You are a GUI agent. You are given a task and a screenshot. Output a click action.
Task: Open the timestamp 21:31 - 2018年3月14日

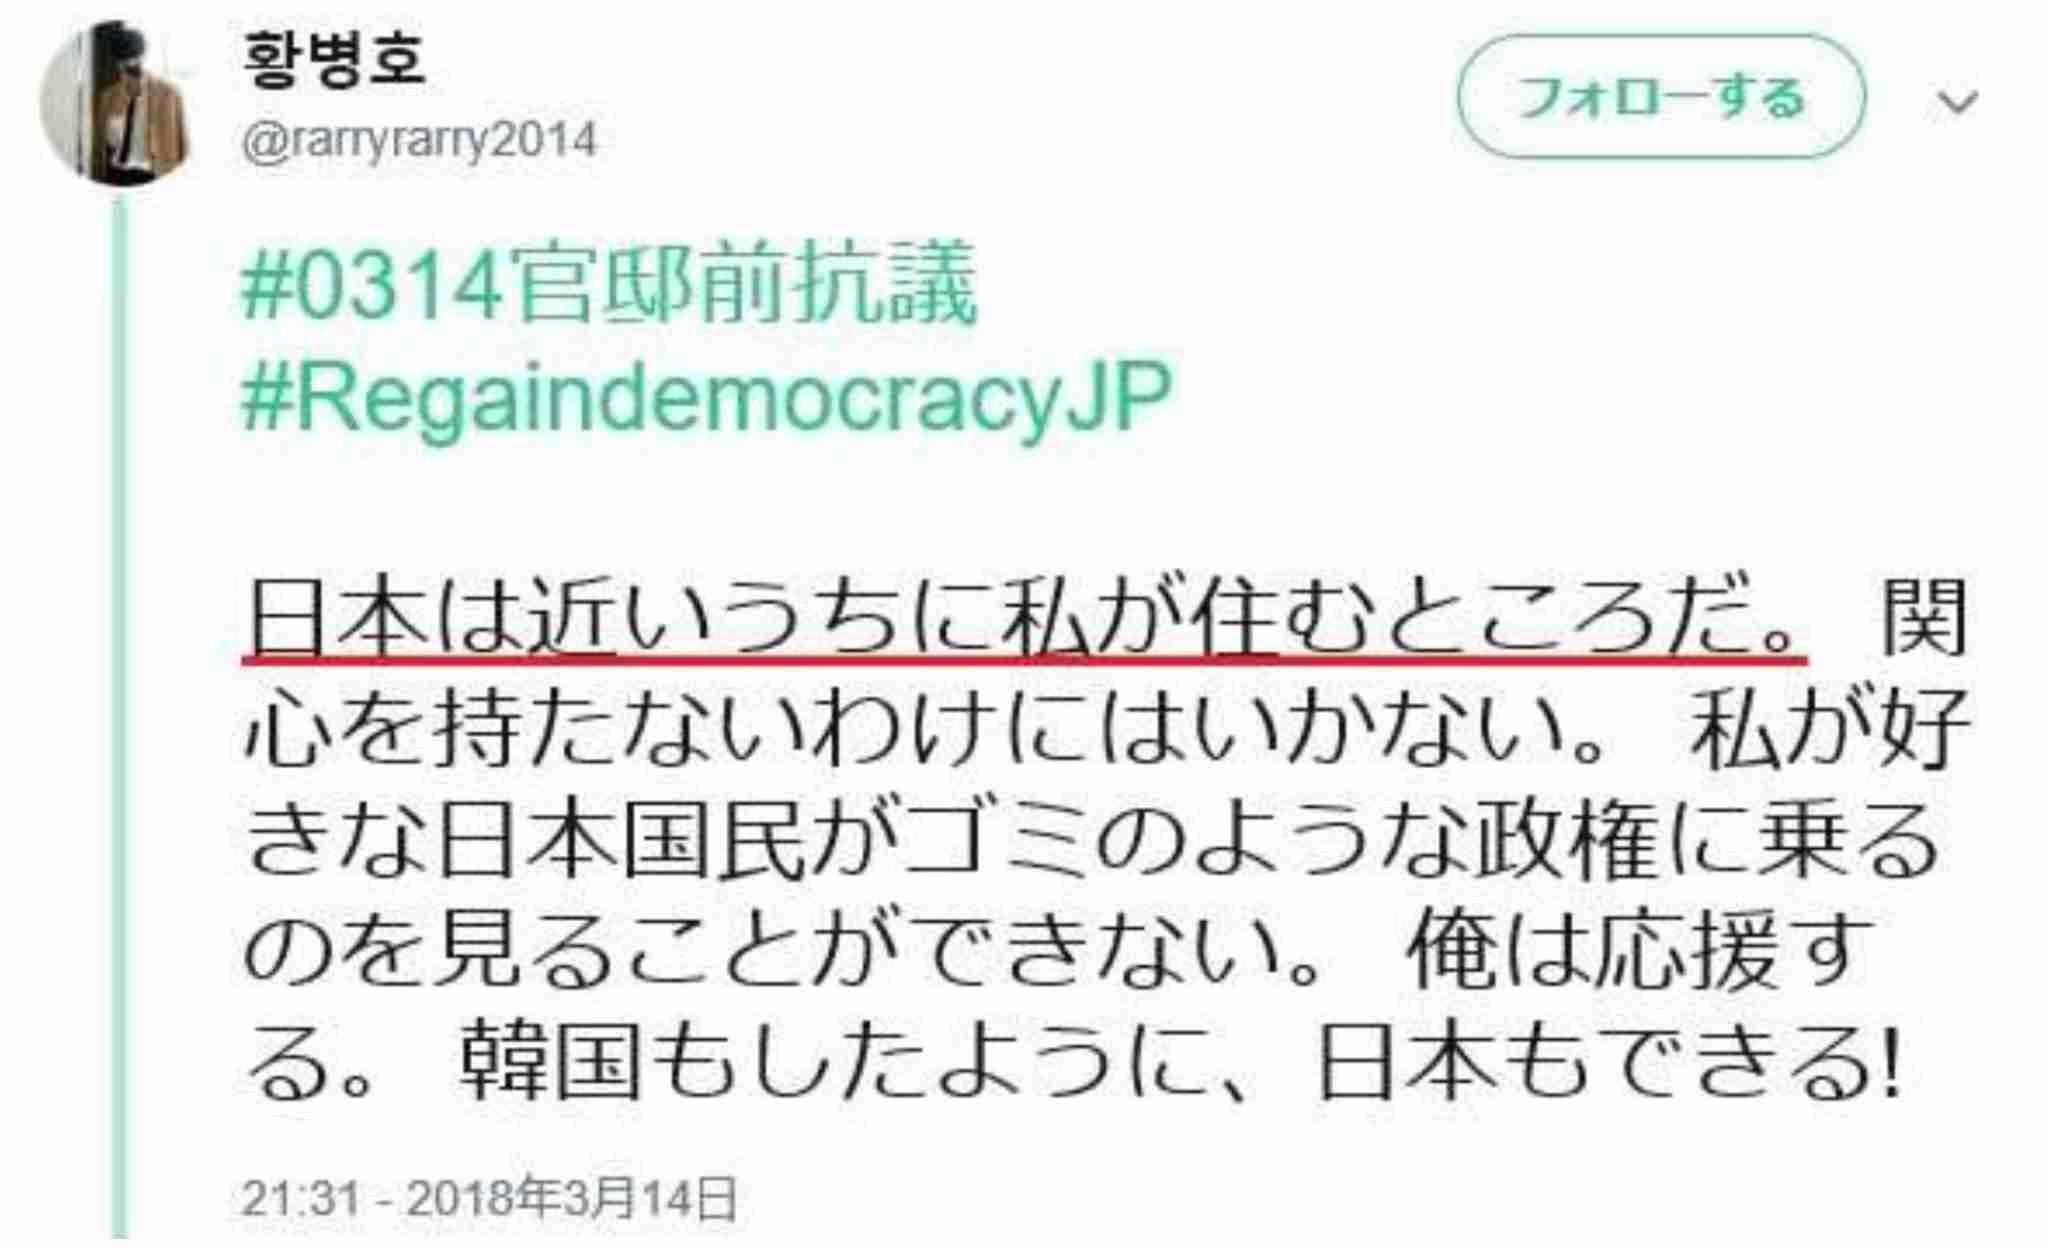(x=489, y=1198)
